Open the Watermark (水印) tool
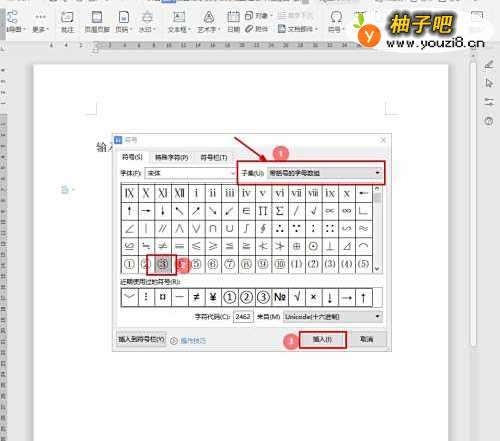The height and width of the screenshot is (441, 500). pyautogui.click(x=147, y=22)
